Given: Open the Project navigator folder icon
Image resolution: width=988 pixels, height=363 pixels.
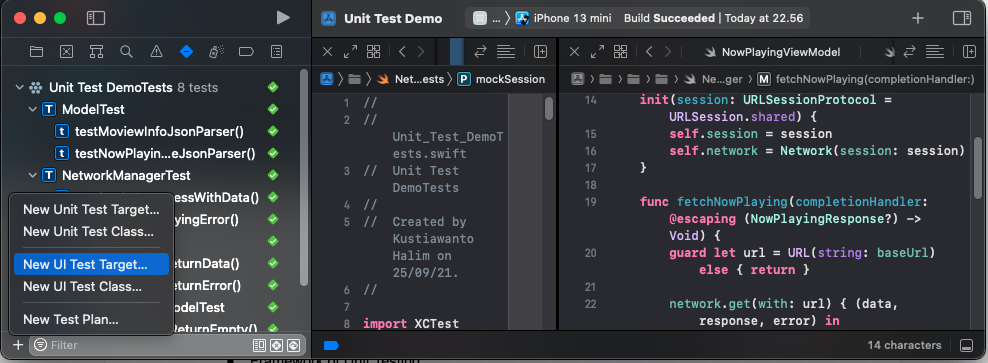Looking at the screenshot, I should coord(37,52).
